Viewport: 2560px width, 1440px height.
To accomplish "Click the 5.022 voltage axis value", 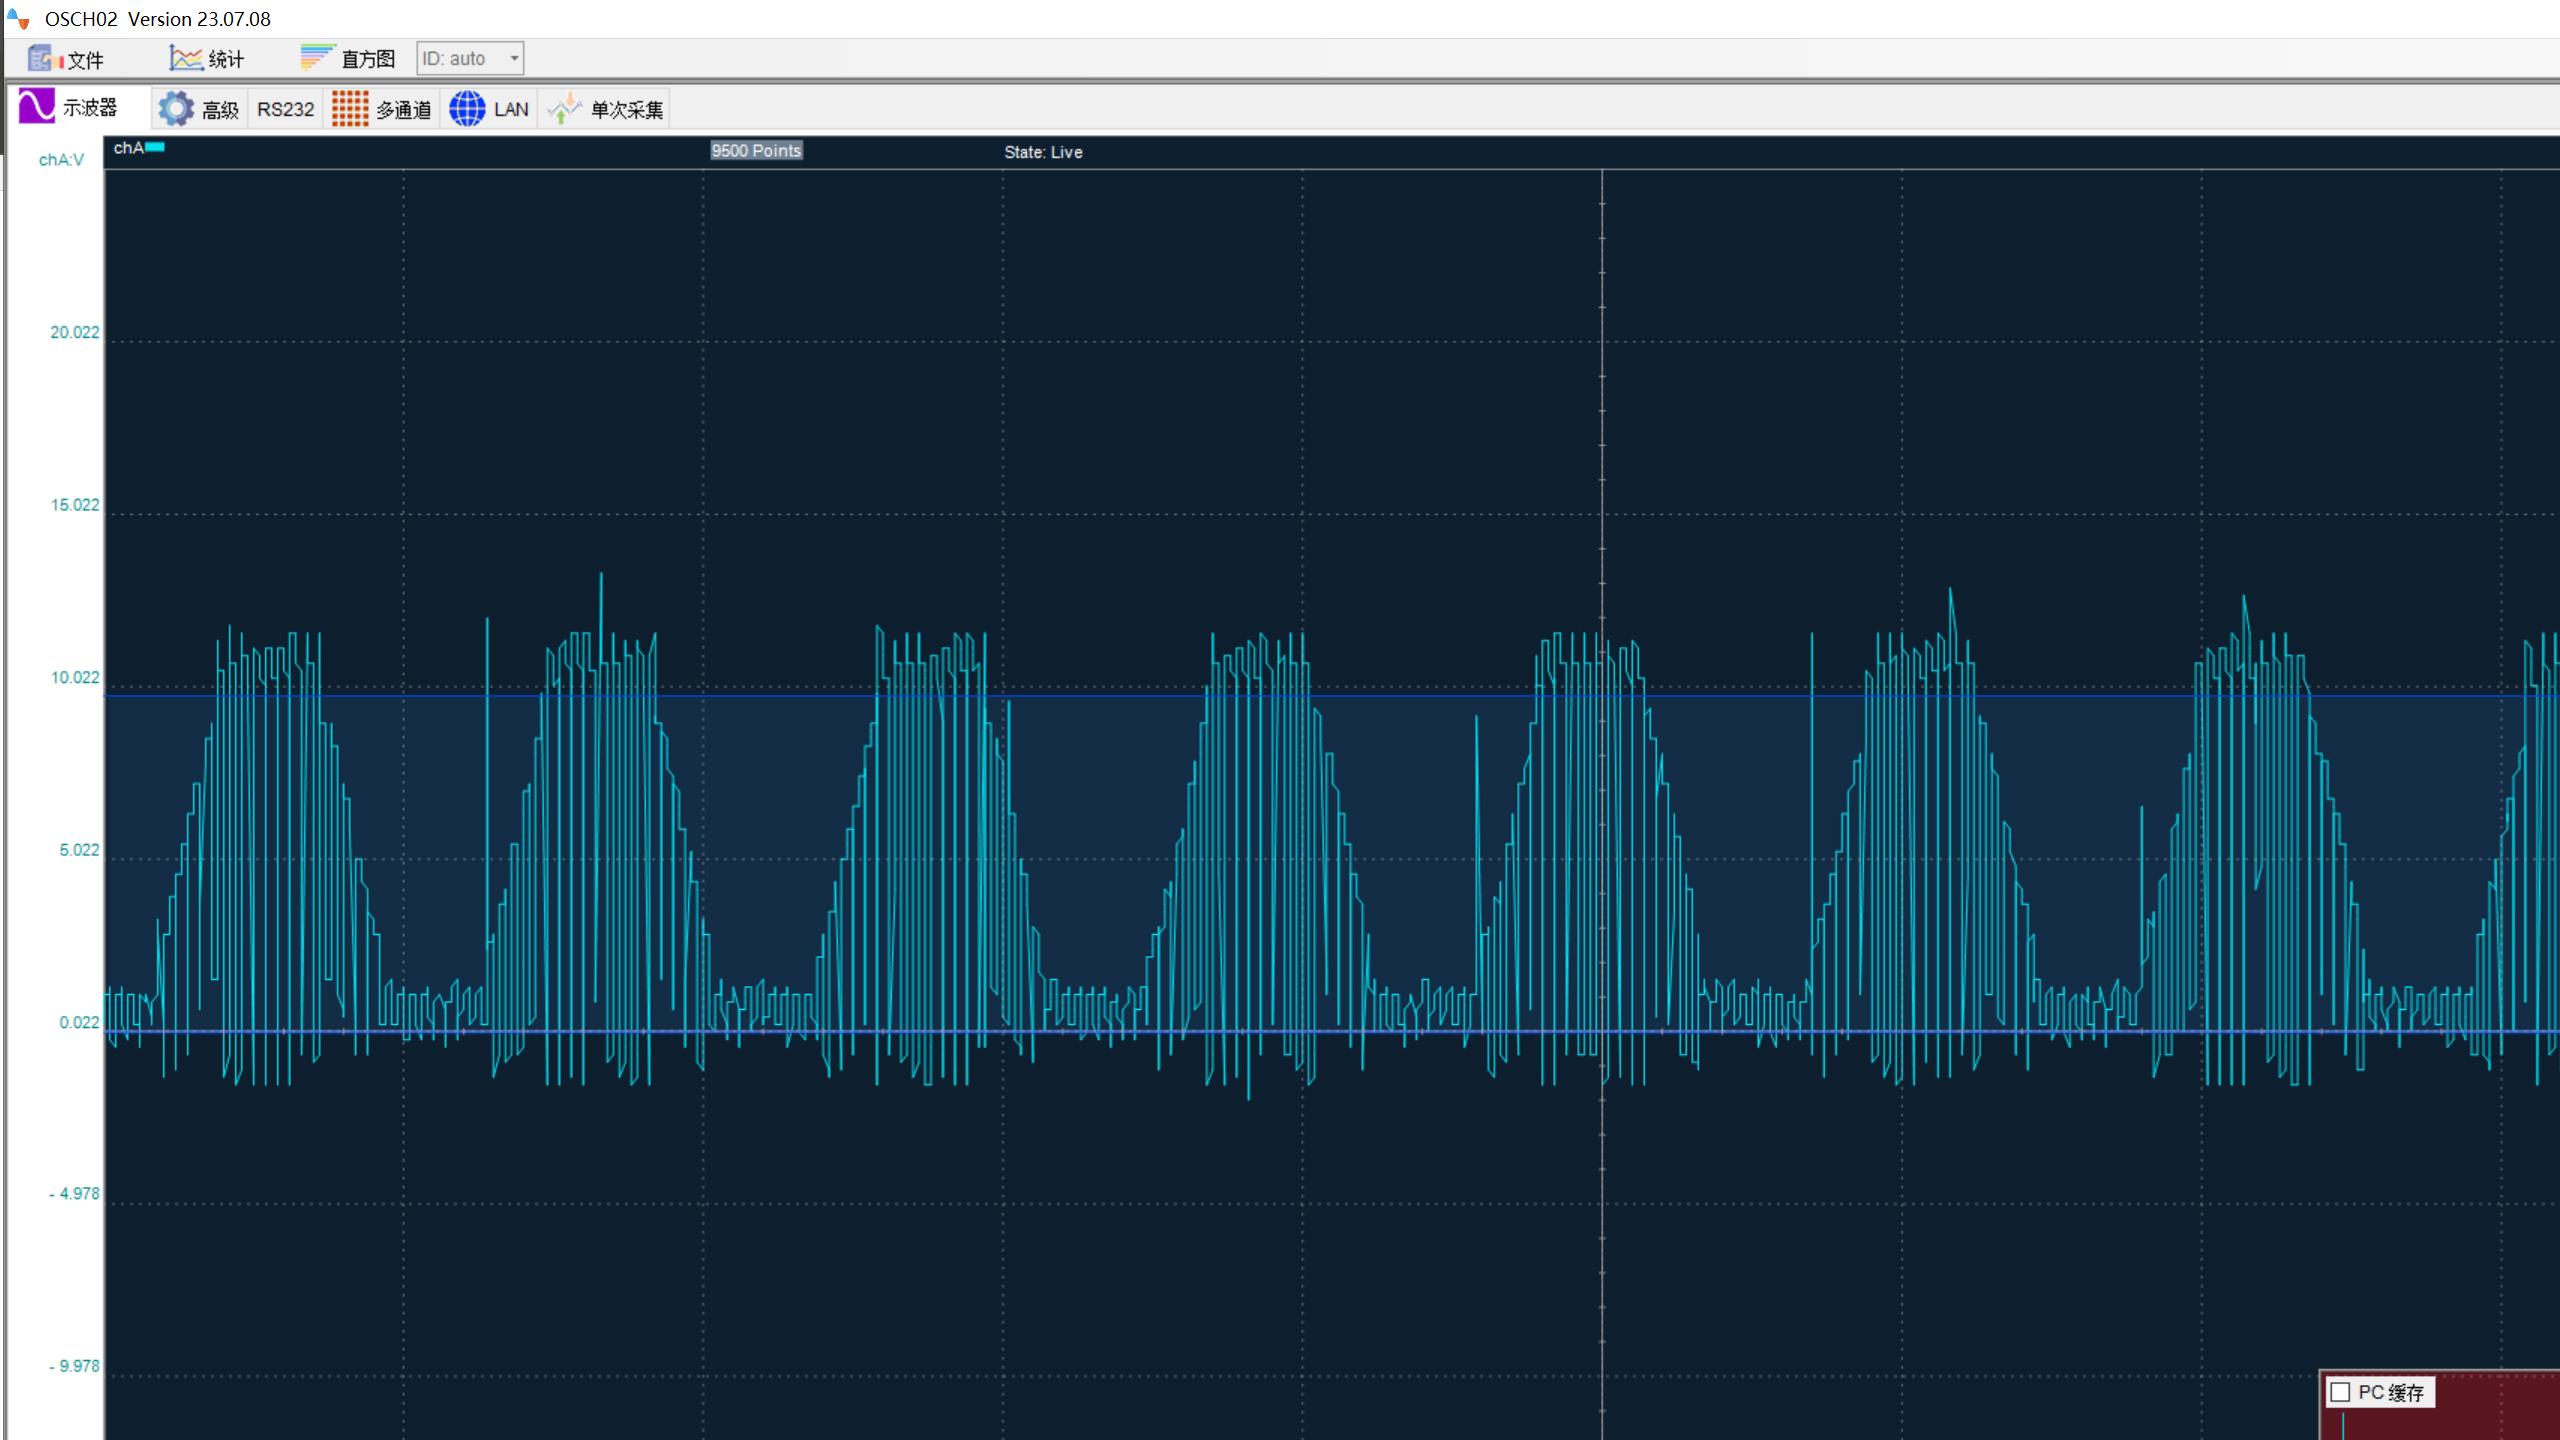I will pyautogui.click(x=79, y=850).
